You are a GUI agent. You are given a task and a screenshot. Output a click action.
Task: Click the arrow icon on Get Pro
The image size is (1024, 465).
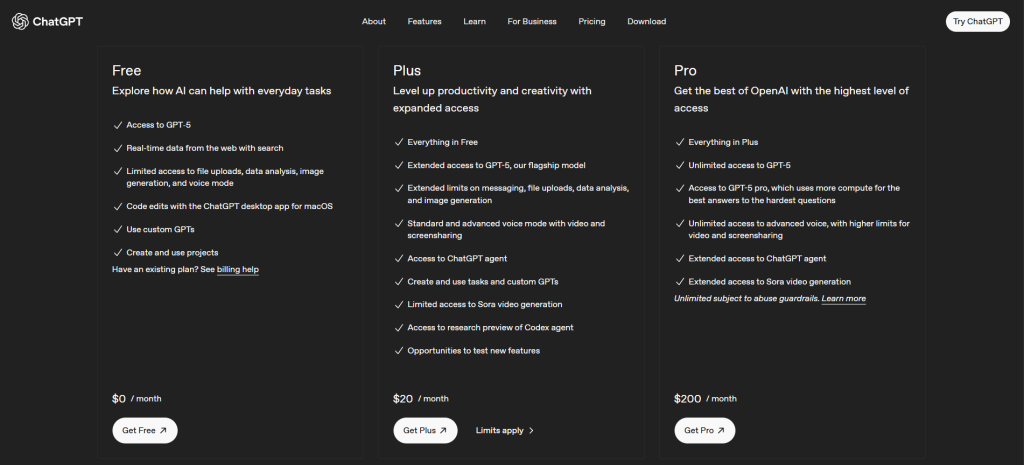coord(722,430)
